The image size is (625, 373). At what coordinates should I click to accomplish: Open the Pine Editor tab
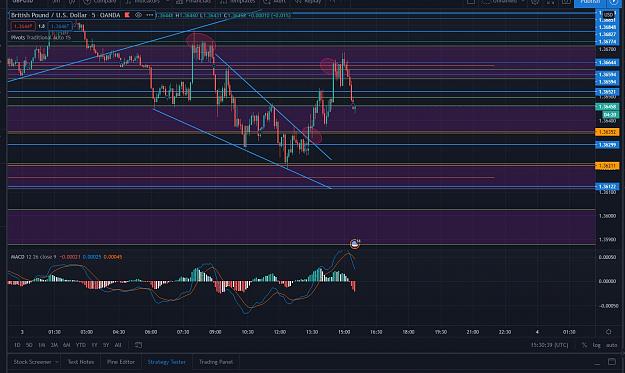[121, 362]
